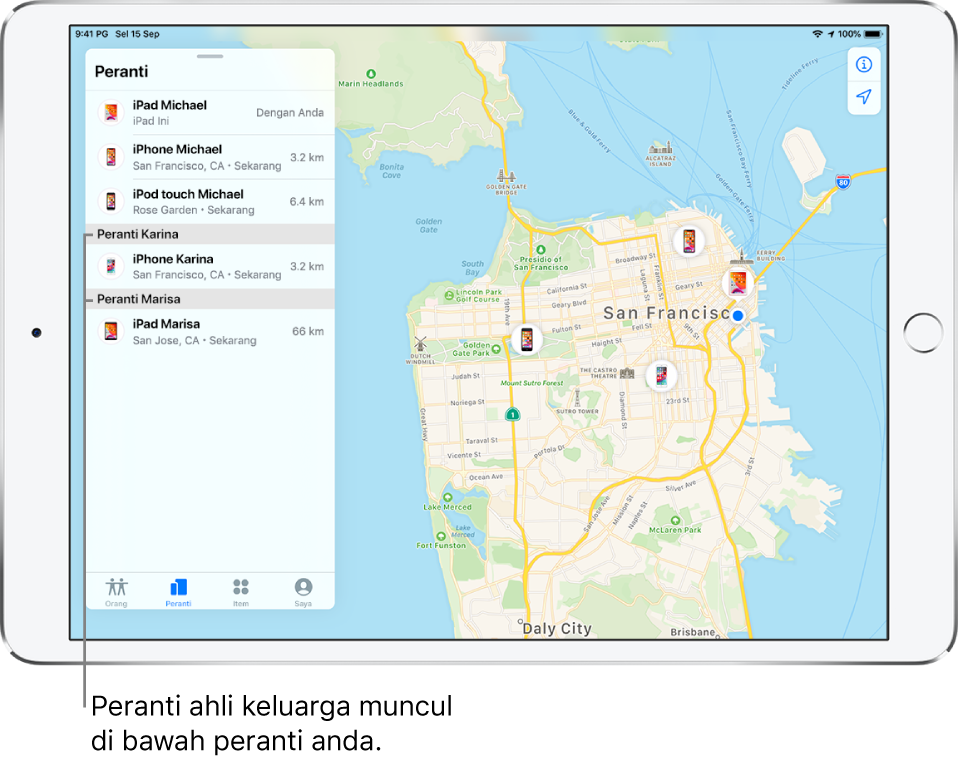Switch to the Item tab
The image size is (958, 763).
tap(241, 592)
